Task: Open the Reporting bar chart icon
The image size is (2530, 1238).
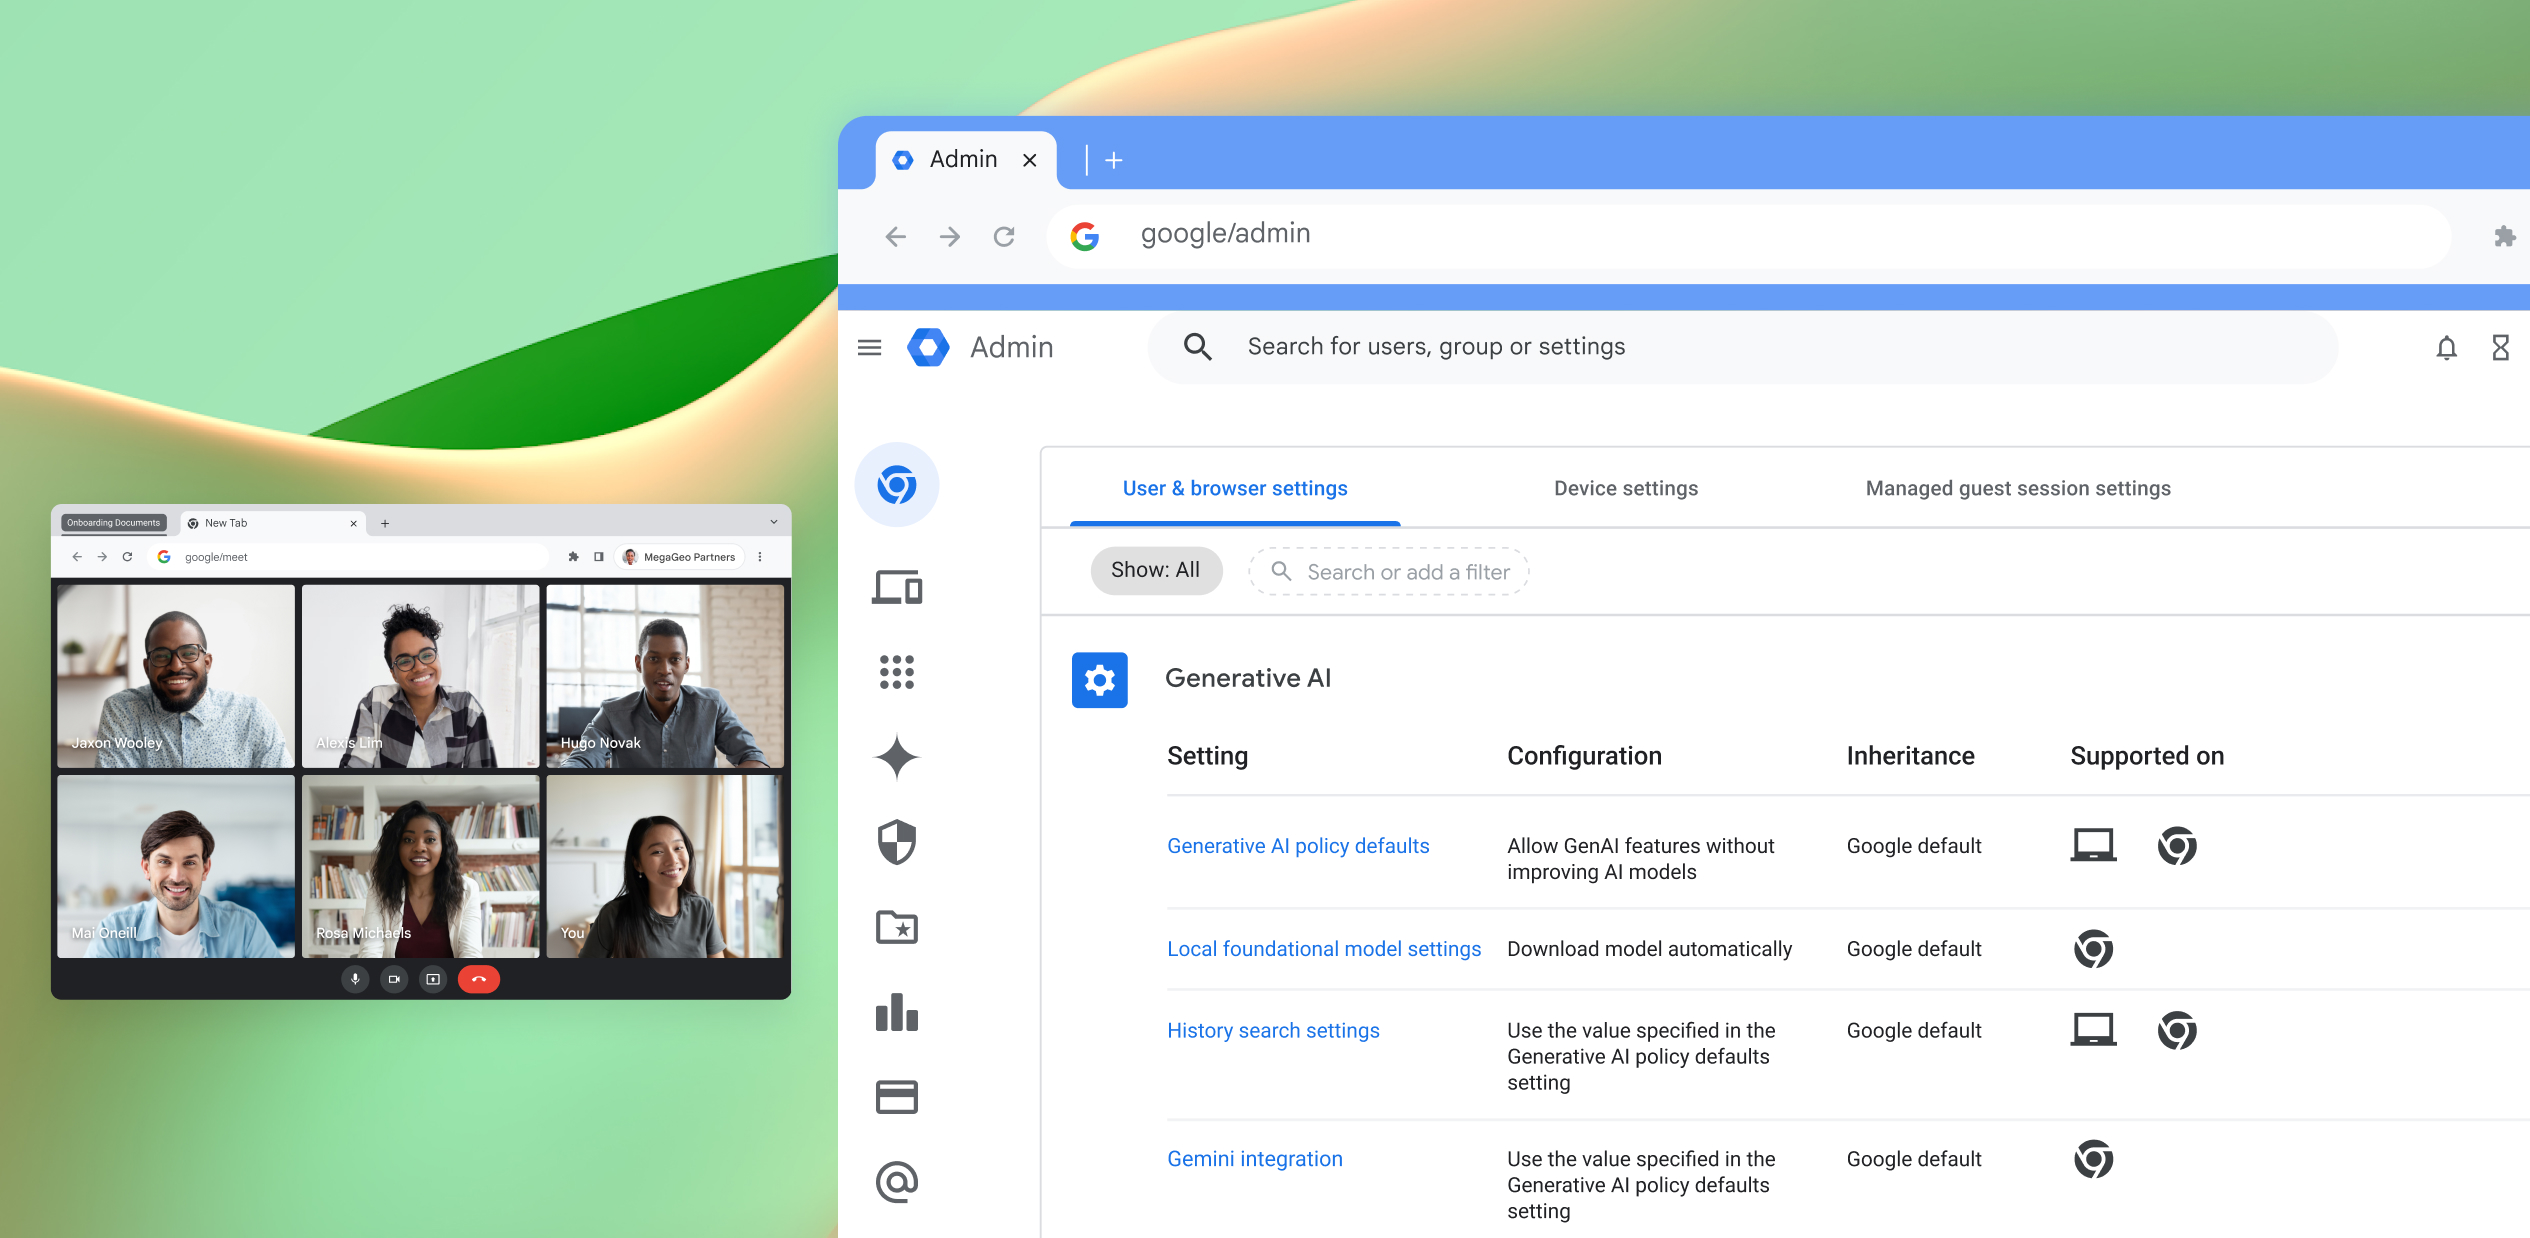Action: [896, 1012]
